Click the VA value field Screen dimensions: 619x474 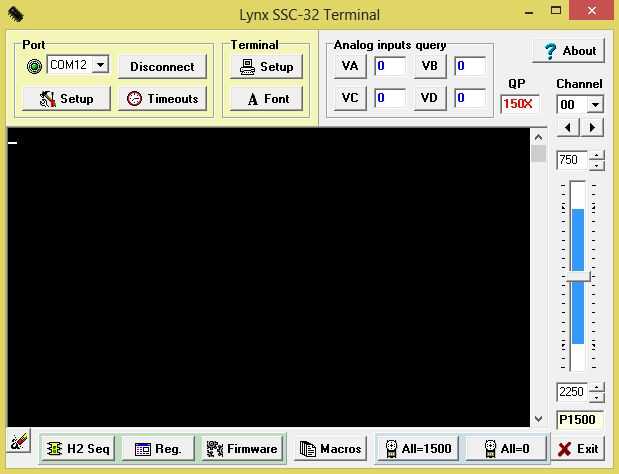390,66
